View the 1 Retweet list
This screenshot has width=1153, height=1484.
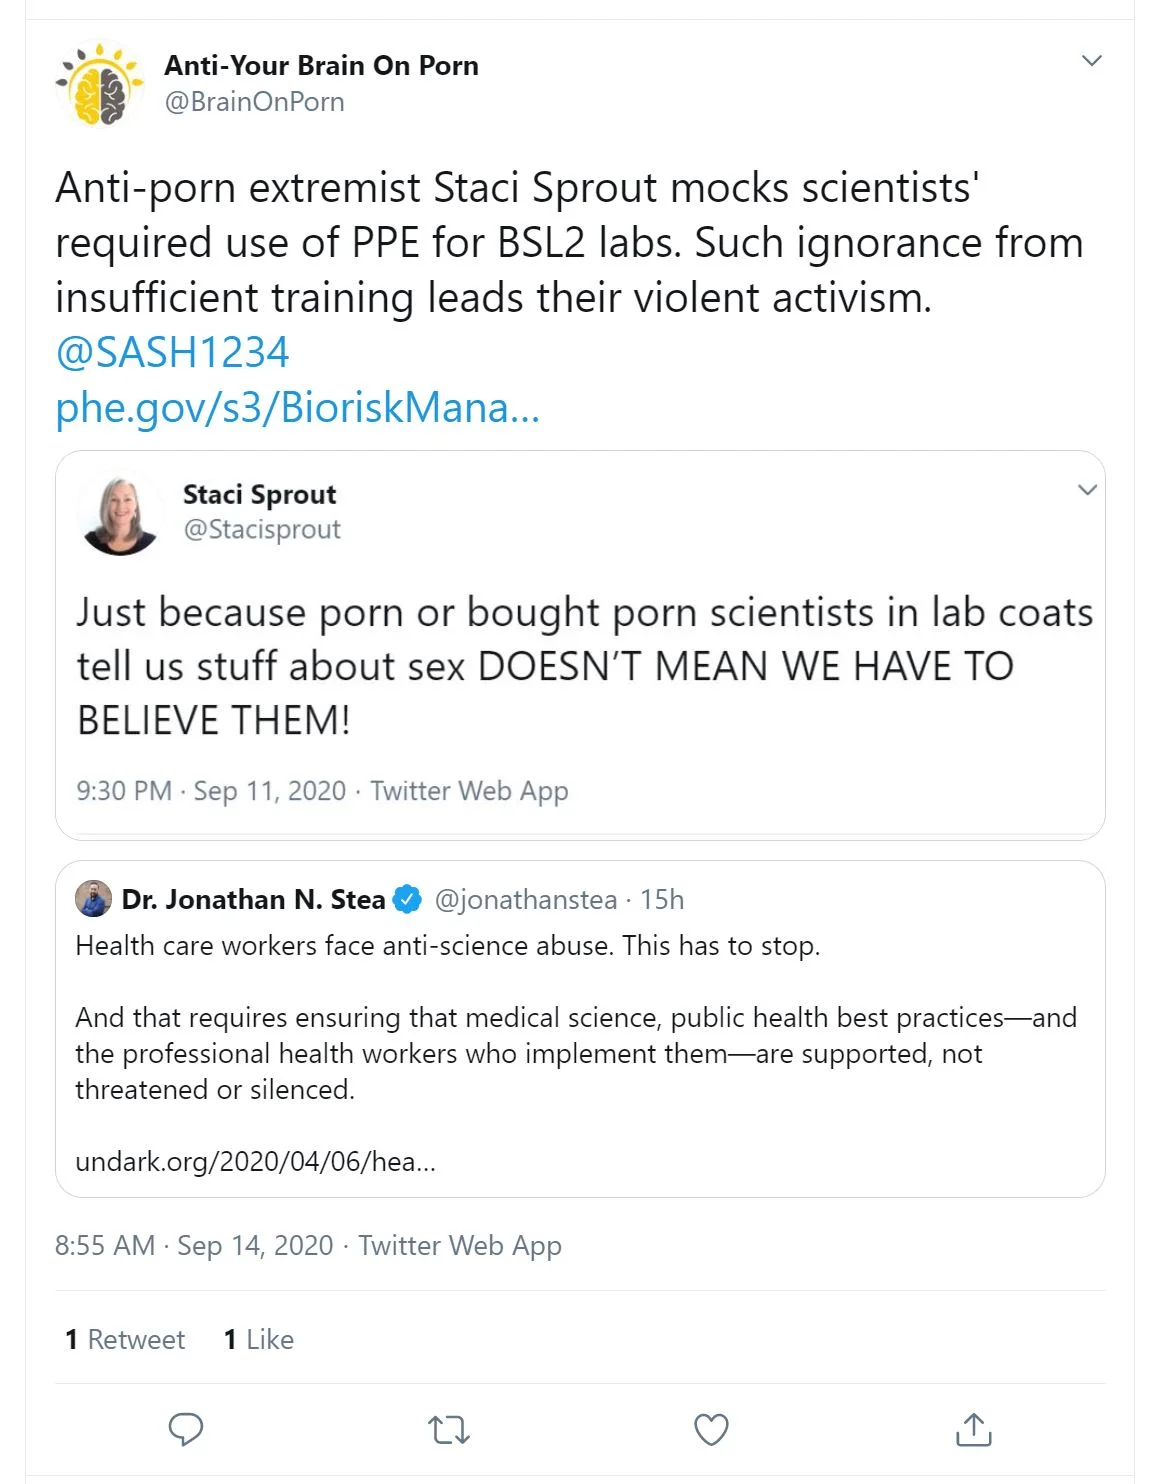(x=125, y=1340)
